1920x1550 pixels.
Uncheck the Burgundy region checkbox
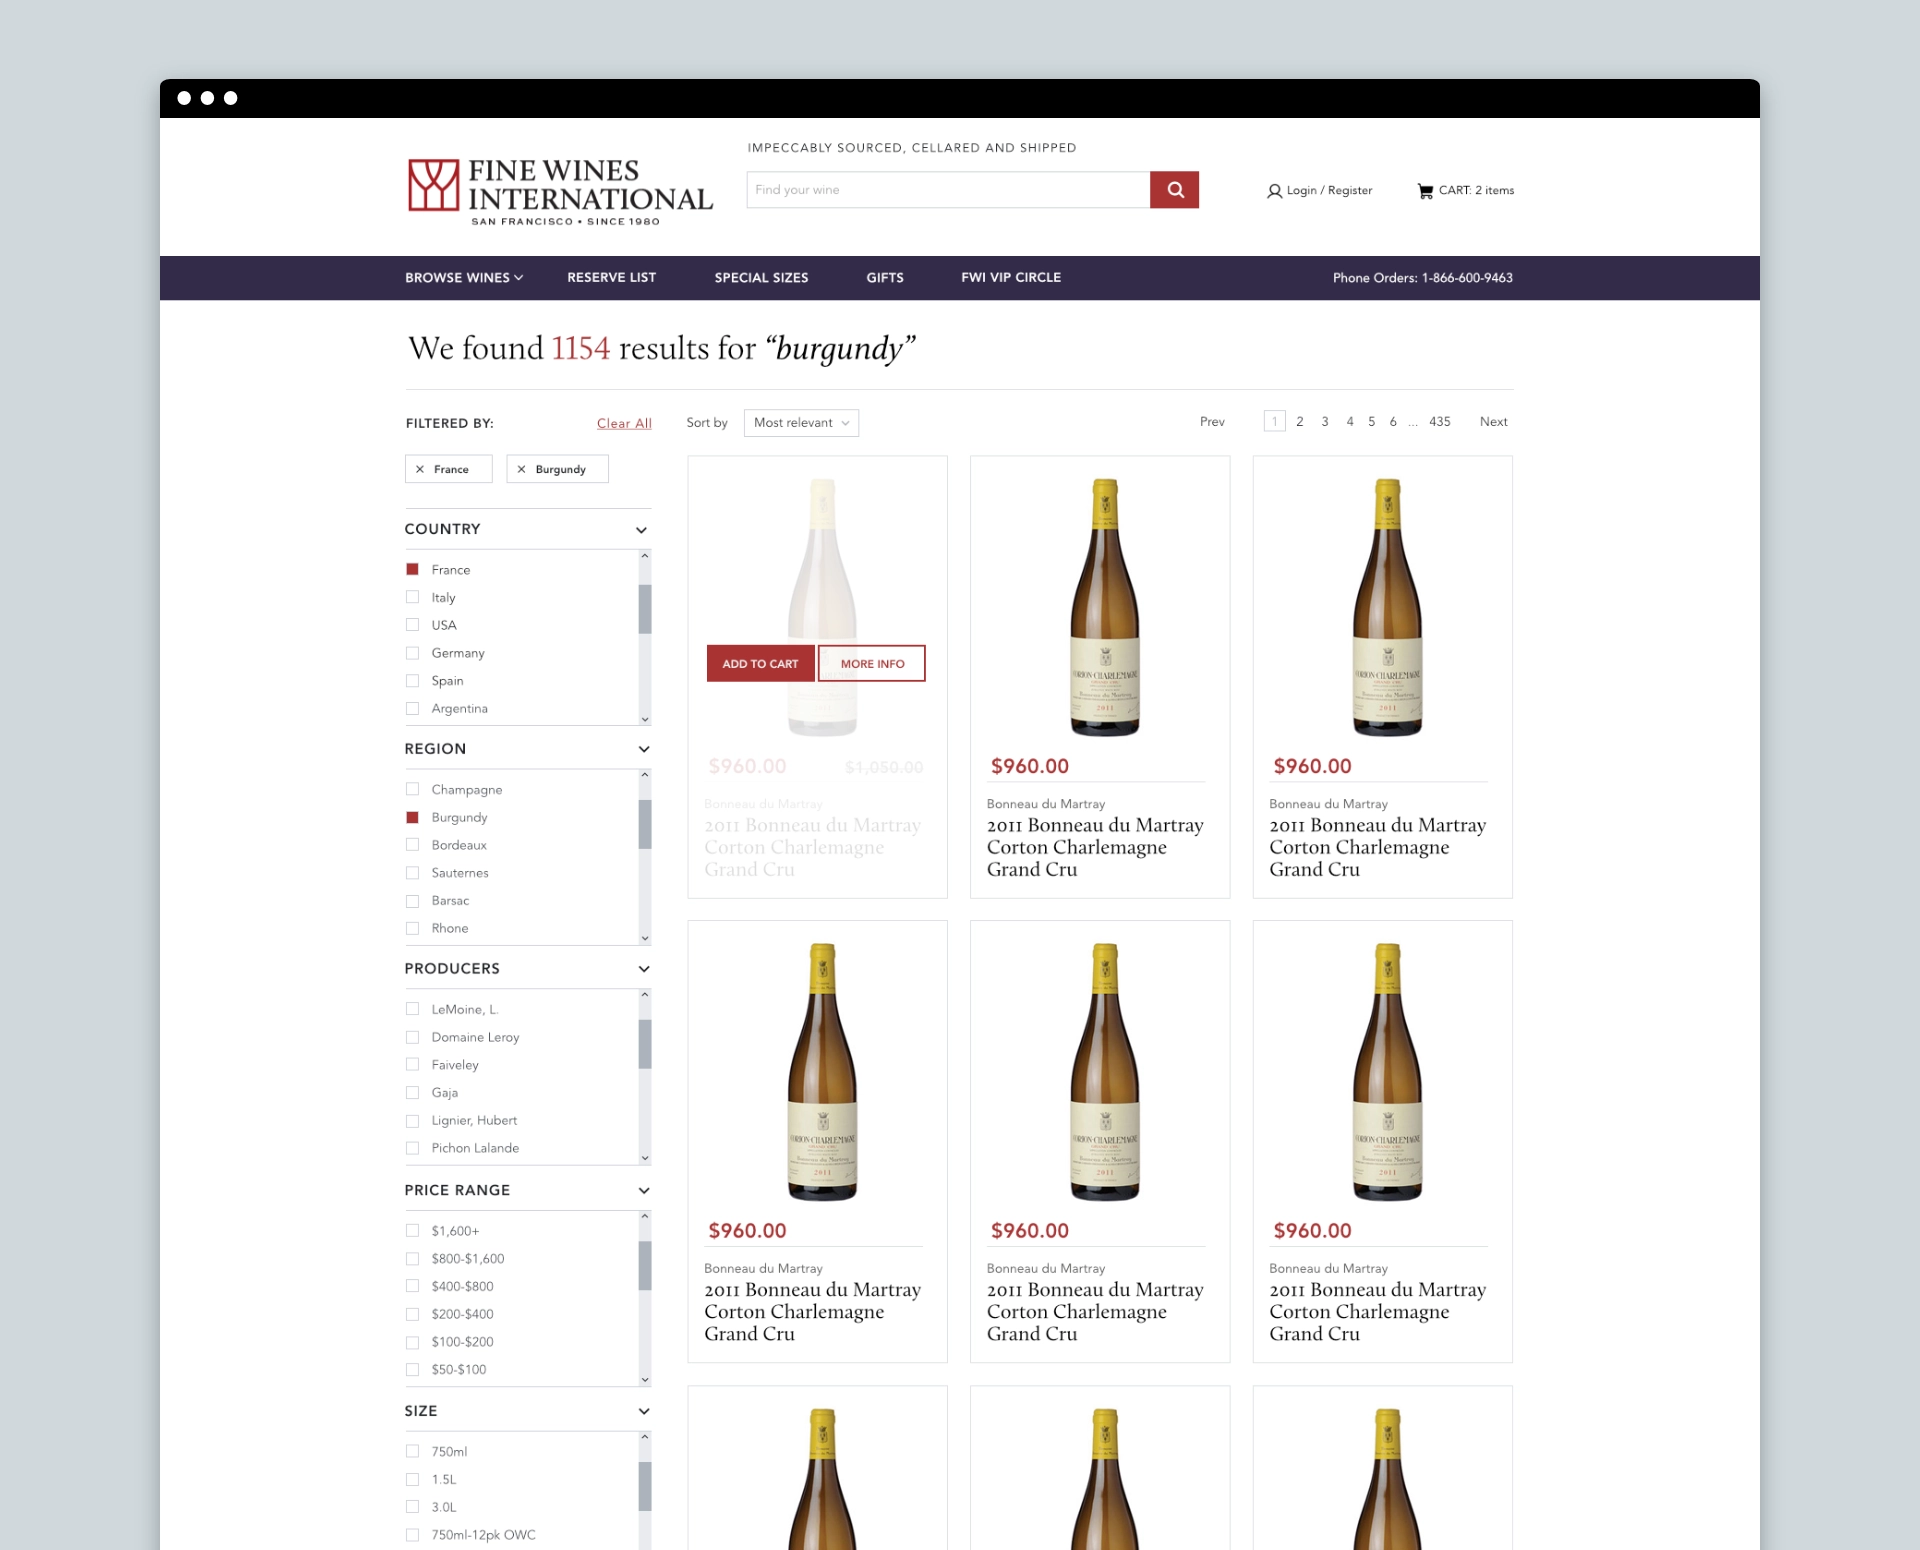tap(412, 817)
